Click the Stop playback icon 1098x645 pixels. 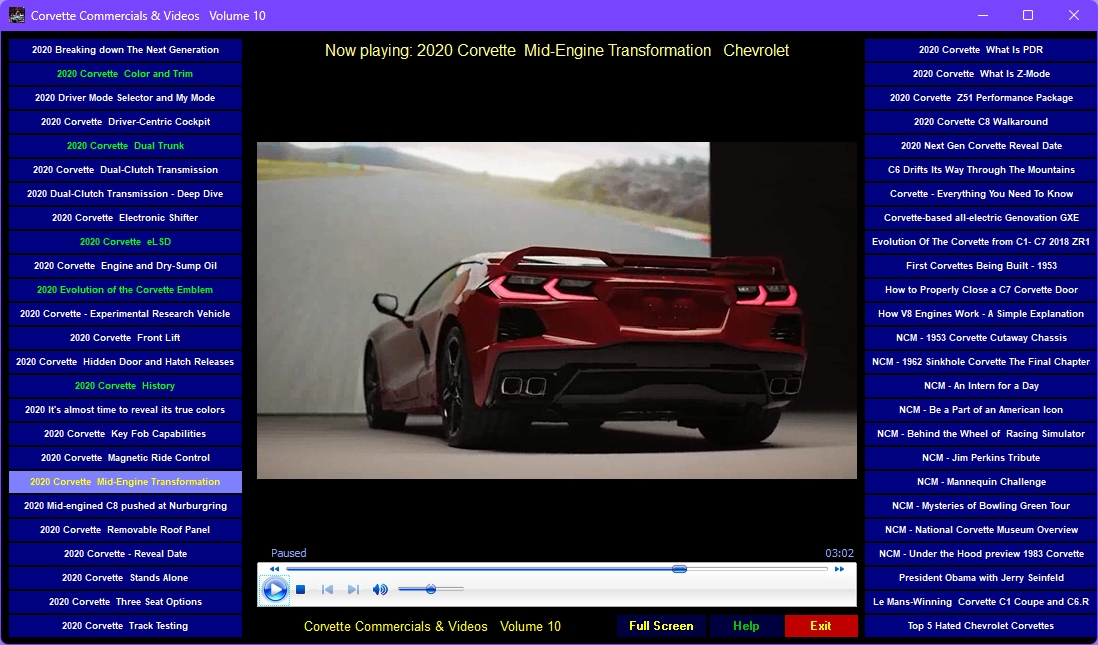(300, 590)
